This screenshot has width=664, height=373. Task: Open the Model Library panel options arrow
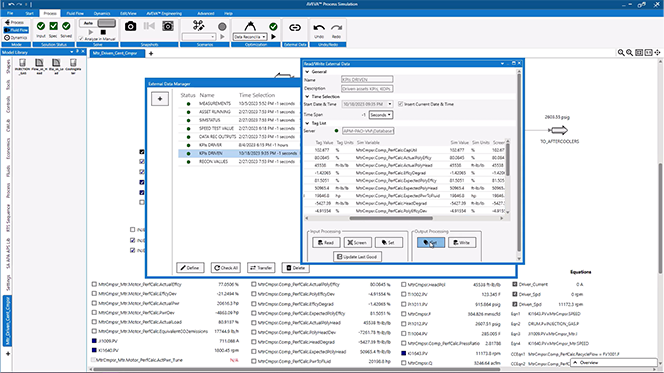click(x=72, y=52)
